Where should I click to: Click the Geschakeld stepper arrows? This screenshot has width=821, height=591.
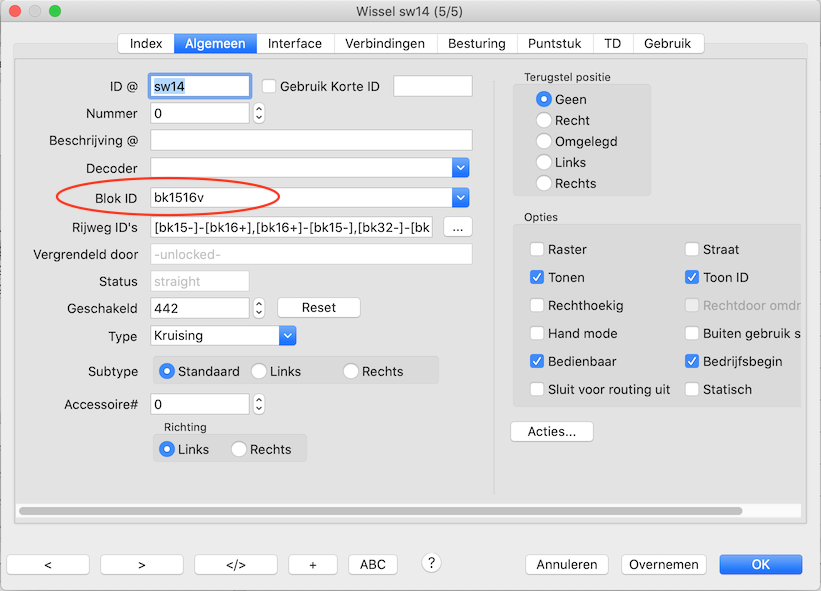tap(259, 308)
